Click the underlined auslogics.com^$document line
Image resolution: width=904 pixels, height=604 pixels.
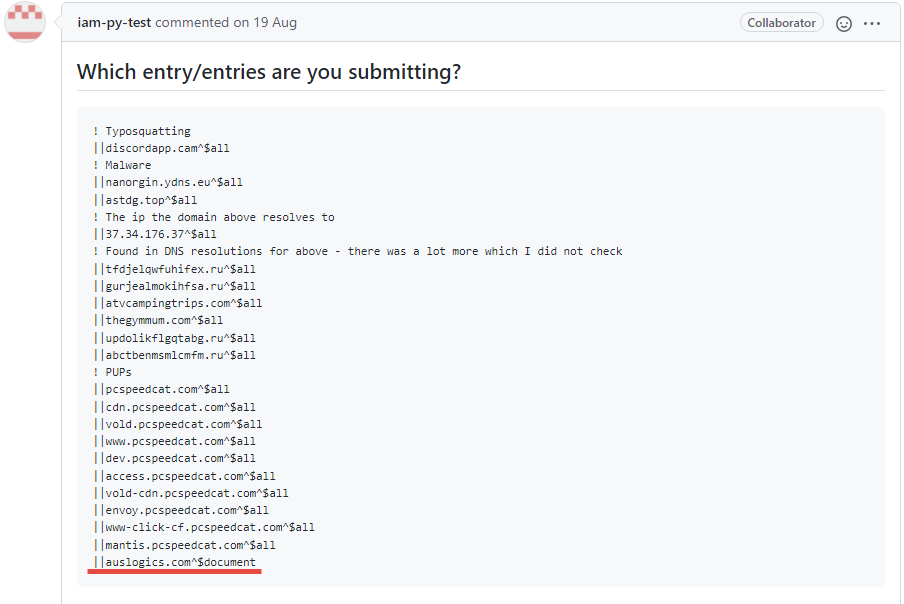tap(175, 562)
